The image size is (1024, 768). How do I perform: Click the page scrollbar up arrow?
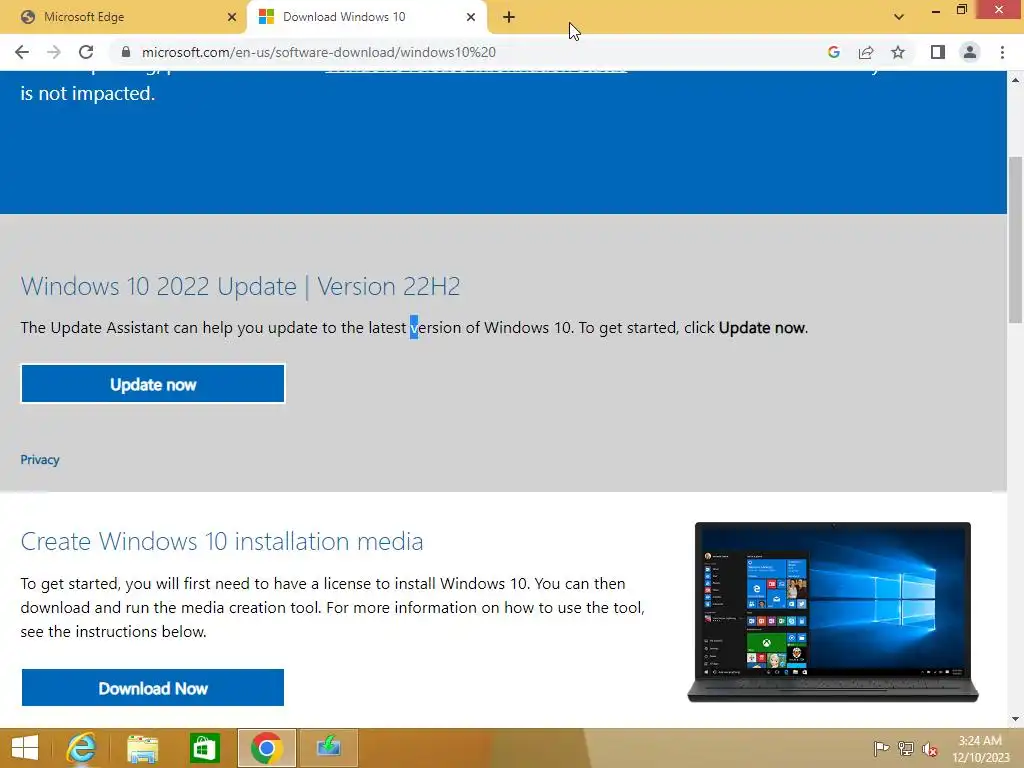(x=1016, y=80)
